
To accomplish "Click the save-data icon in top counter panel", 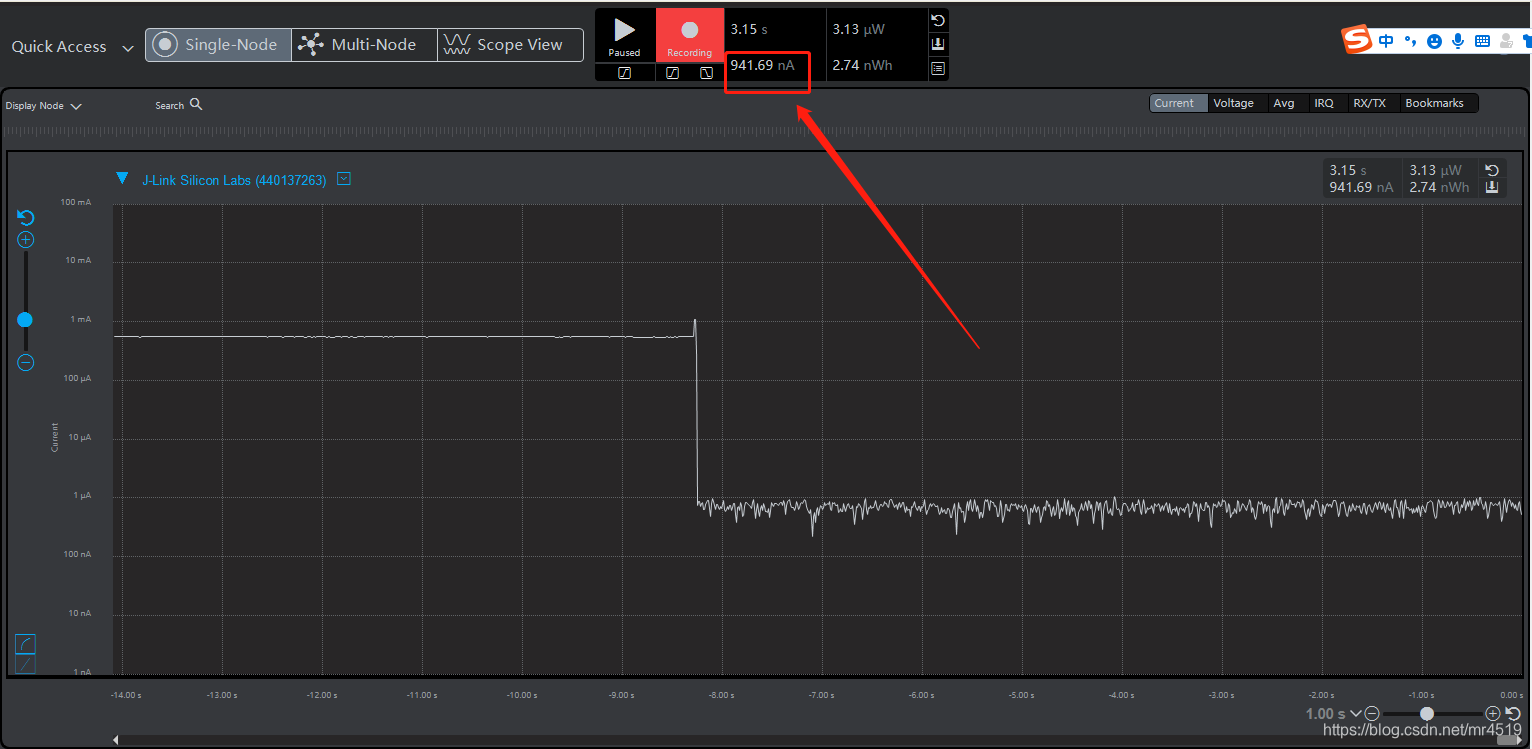I will click(x=937, y=45).
